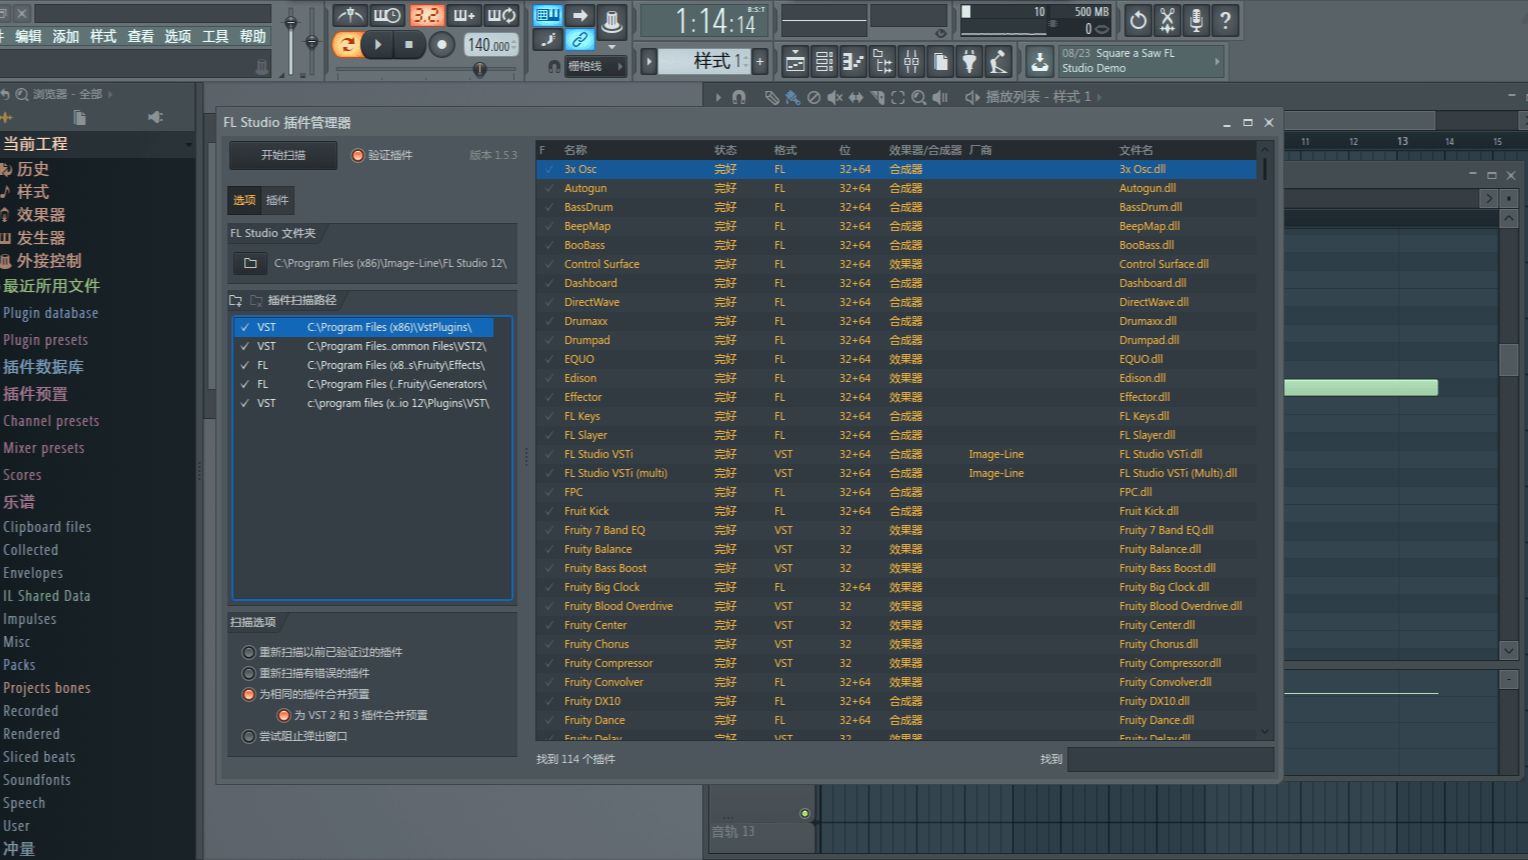Click in the 找到 plugin search field
The height and width of the screenshot is (860, 1528).
click(1170, 759)
